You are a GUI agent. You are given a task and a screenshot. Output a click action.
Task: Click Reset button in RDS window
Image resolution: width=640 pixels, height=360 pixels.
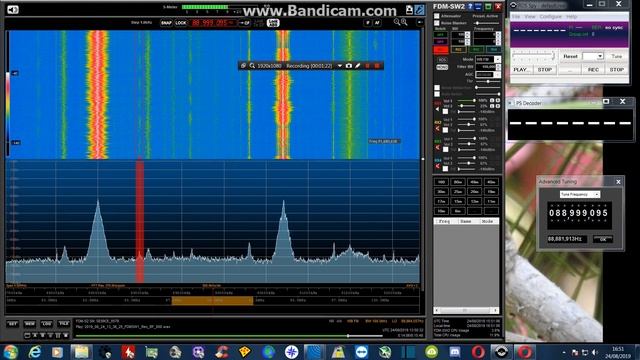[570, 56]
